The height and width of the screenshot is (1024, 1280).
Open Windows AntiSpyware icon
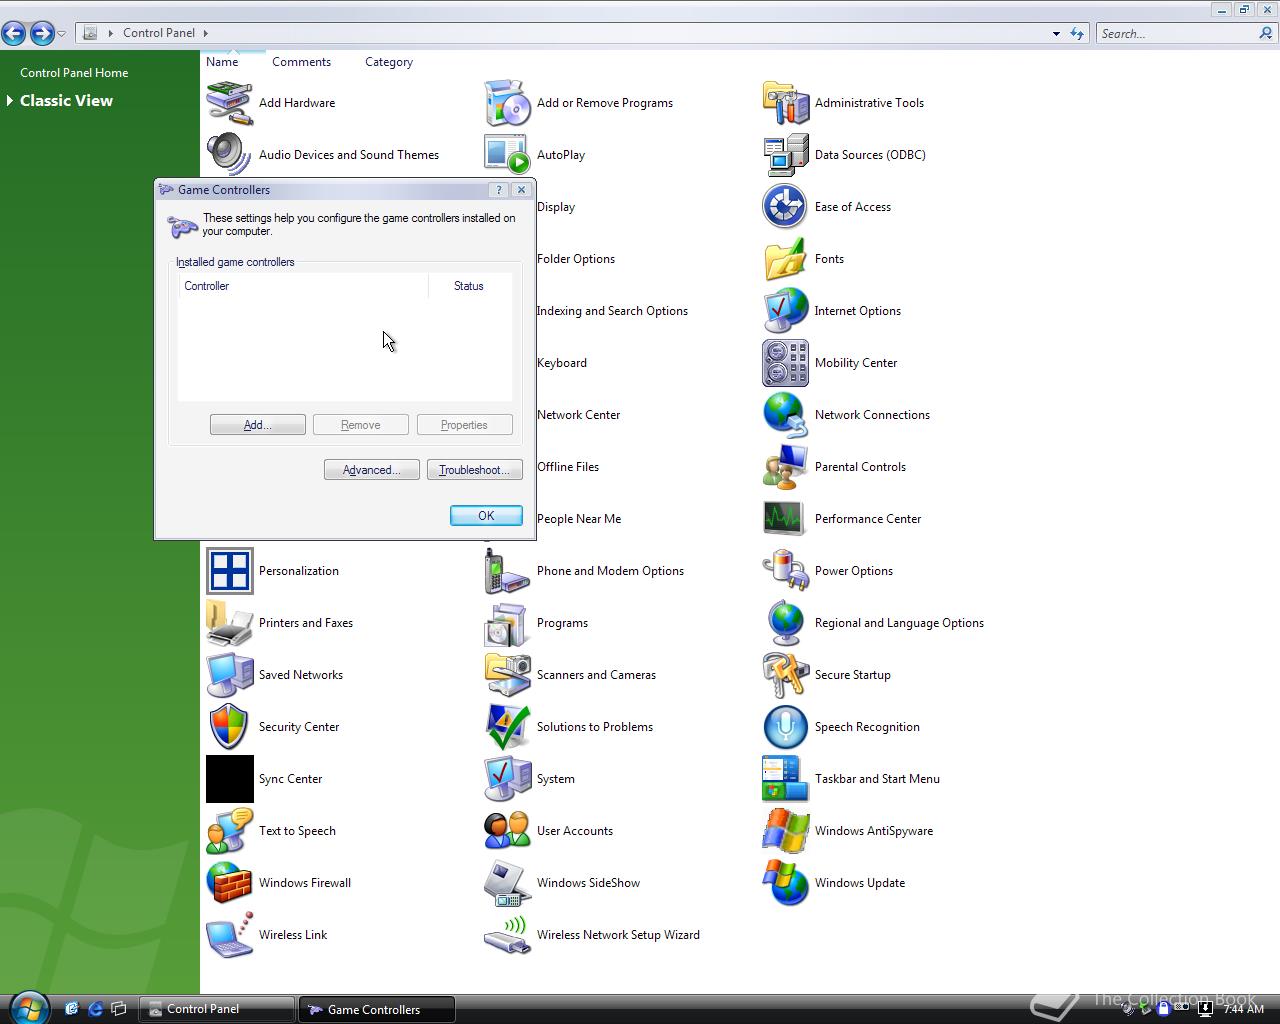pos(785,831)
